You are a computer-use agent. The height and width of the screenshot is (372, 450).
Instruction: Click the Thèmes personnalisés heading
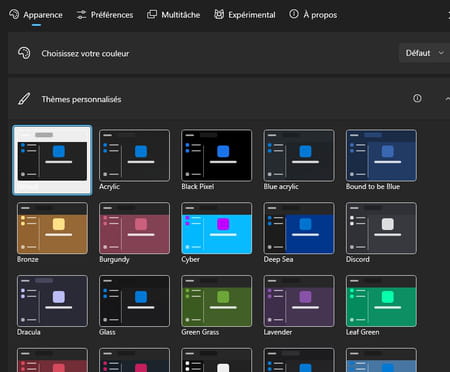(81, 99)
